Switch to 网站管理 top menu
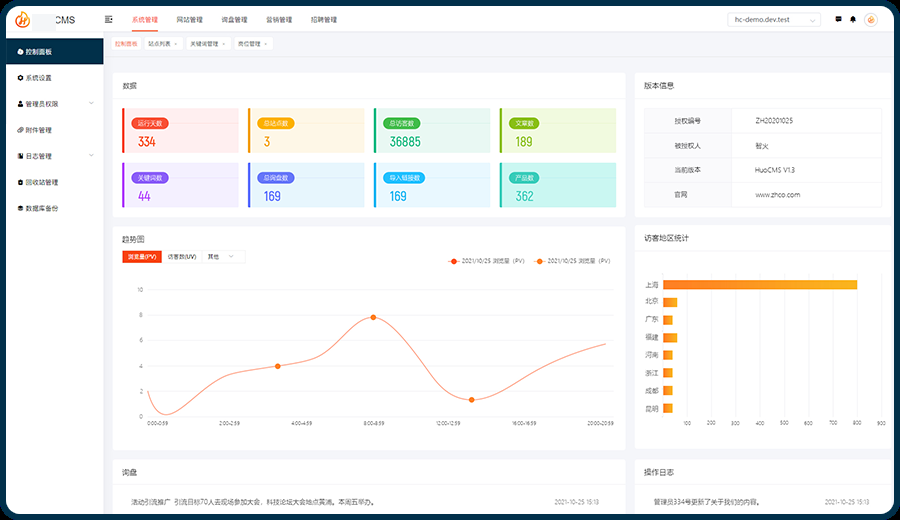Viewport: 900px width, 520px height. pyautogui.click(x=189, y=19)
